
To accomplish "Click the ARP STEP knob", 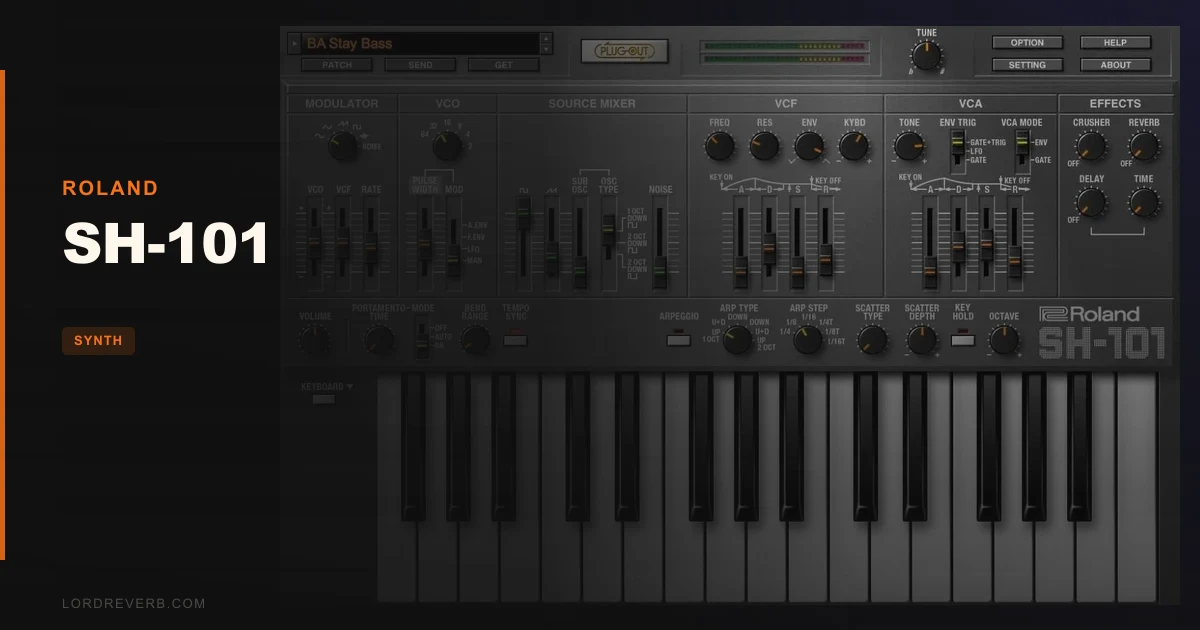I will pyautogui.click(x=808, y=340).
